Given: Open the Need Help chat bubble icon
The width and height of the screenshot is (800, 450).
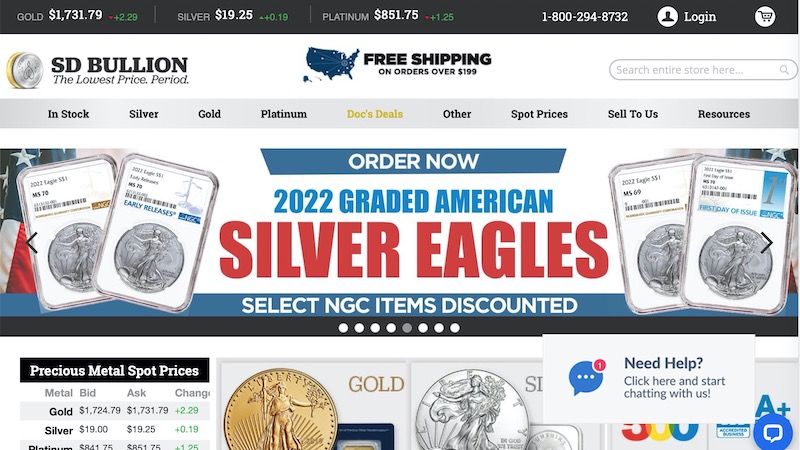Looking at the screenshot, I should tap(586, 378).
